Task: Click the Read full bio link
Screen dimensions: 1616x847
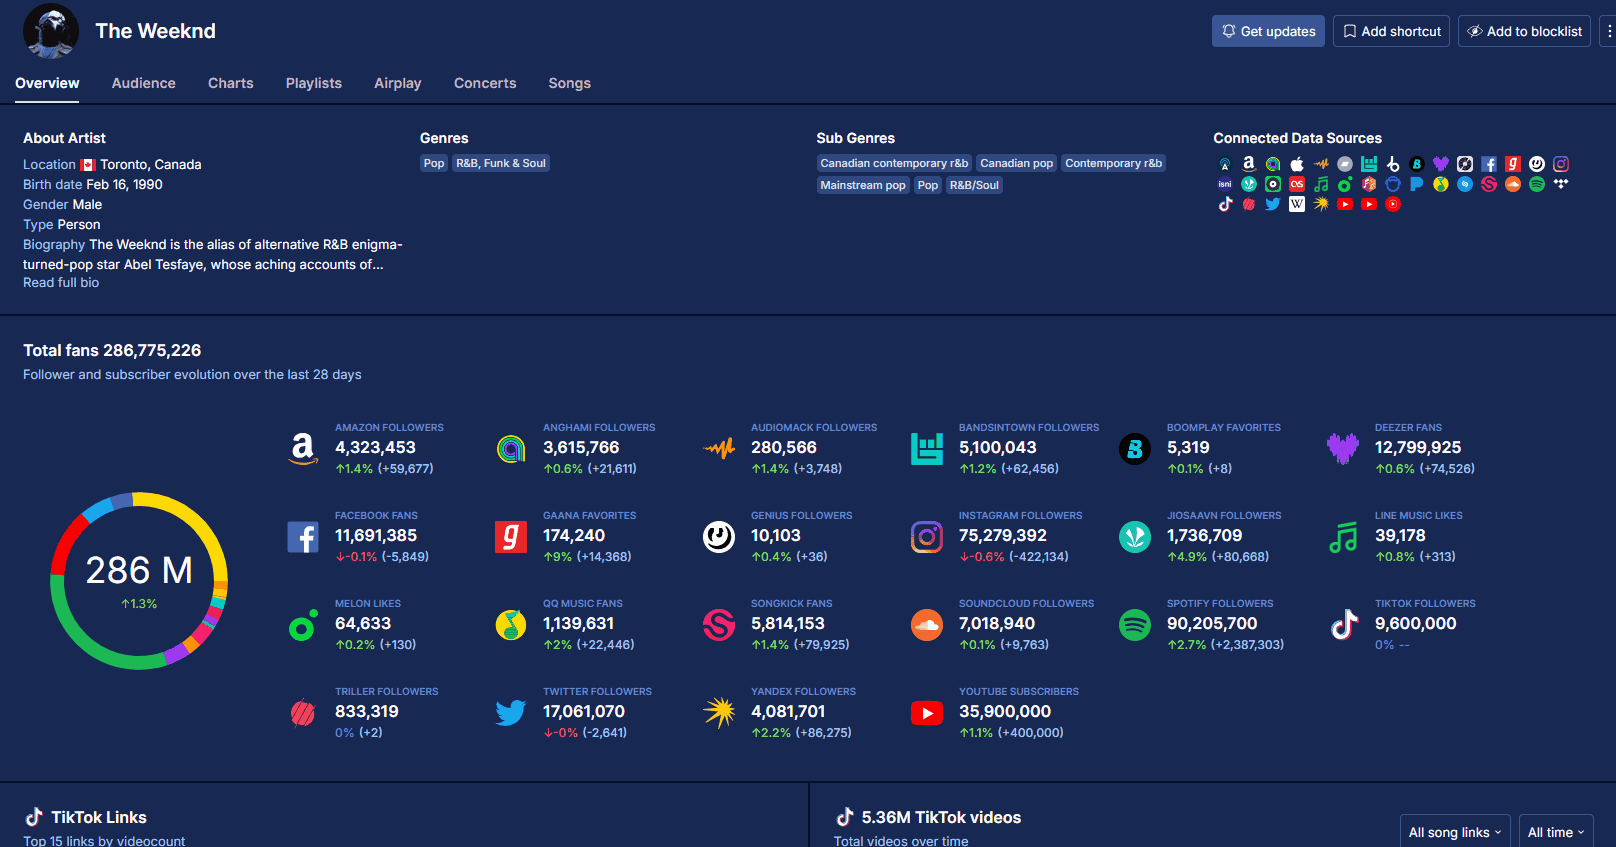Action: [61, 283]
